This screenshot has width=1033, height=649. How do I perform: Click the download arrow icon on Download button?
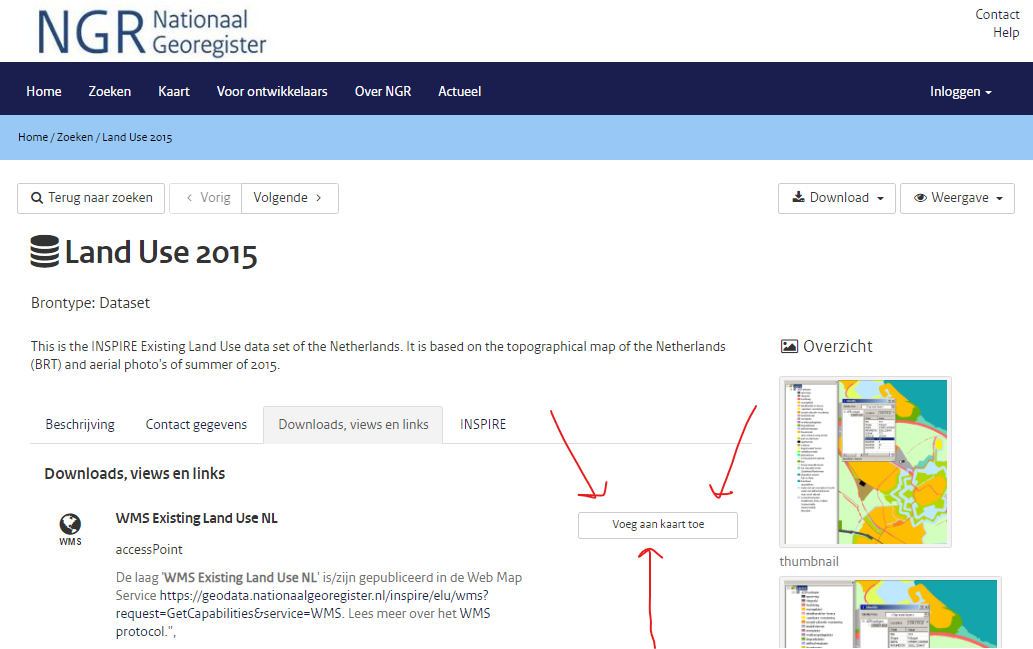click(x=798, y=197)
